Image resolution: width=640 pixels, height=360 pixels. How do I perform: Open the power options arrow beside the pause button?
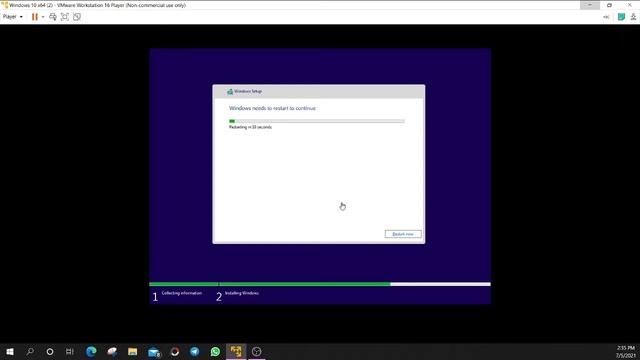click(x=43, y=17)
